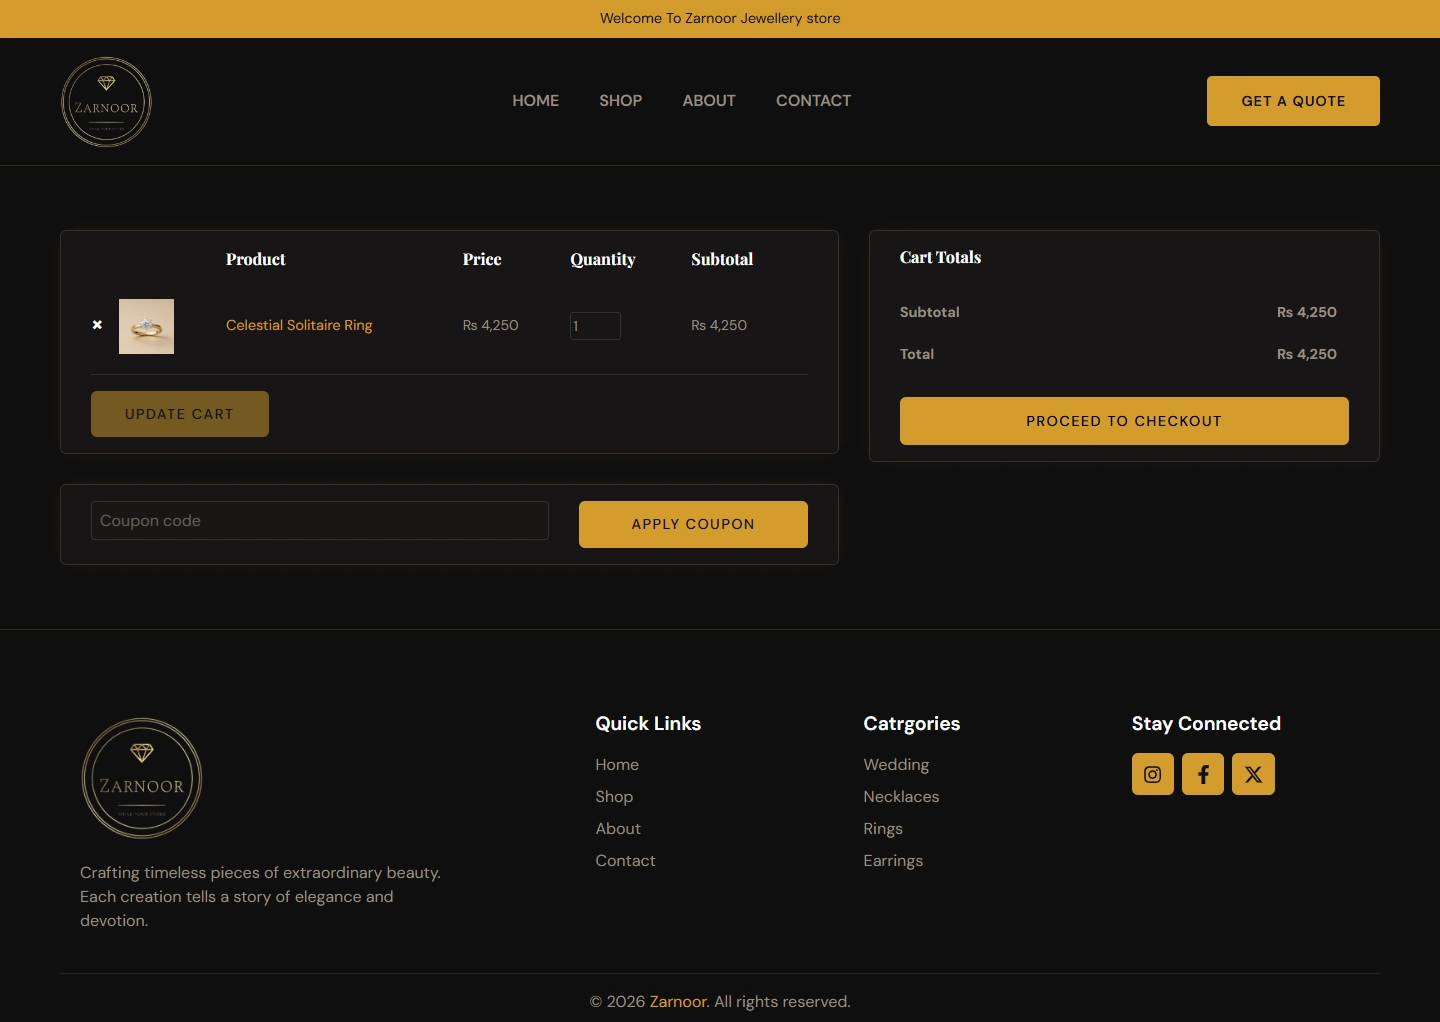
Task: Proceed to checkout
Action: tap(1124, 421)
